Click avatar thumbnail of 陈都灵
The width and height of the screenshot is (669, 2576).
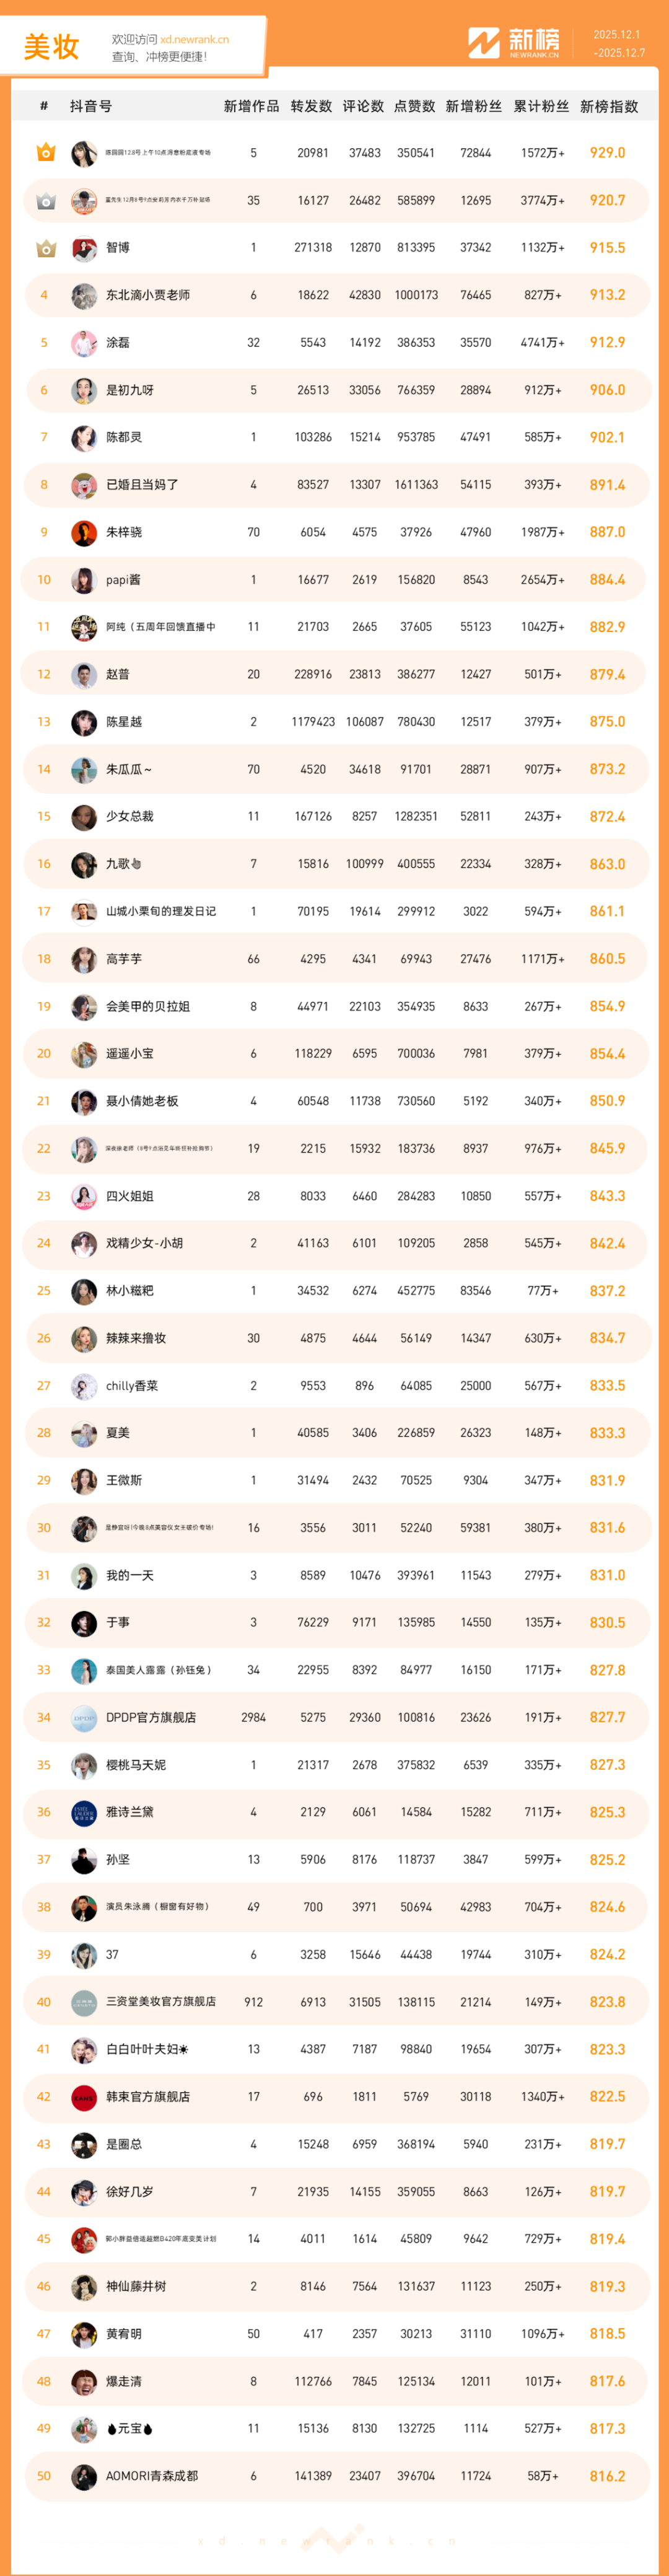pyautogui.click(x=84, y=437)
